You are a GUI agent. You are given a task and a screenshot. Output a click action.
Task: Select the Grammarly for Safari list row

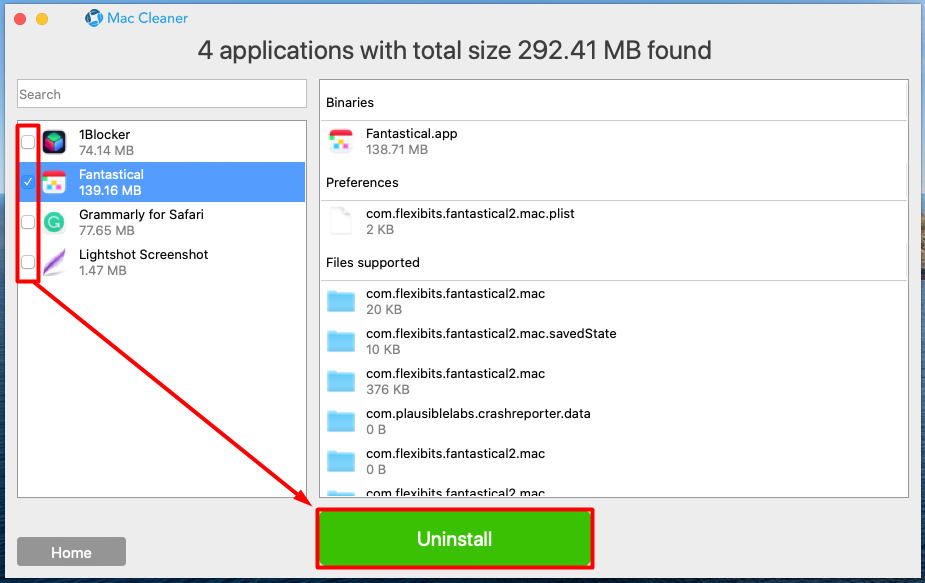point(162,222)
